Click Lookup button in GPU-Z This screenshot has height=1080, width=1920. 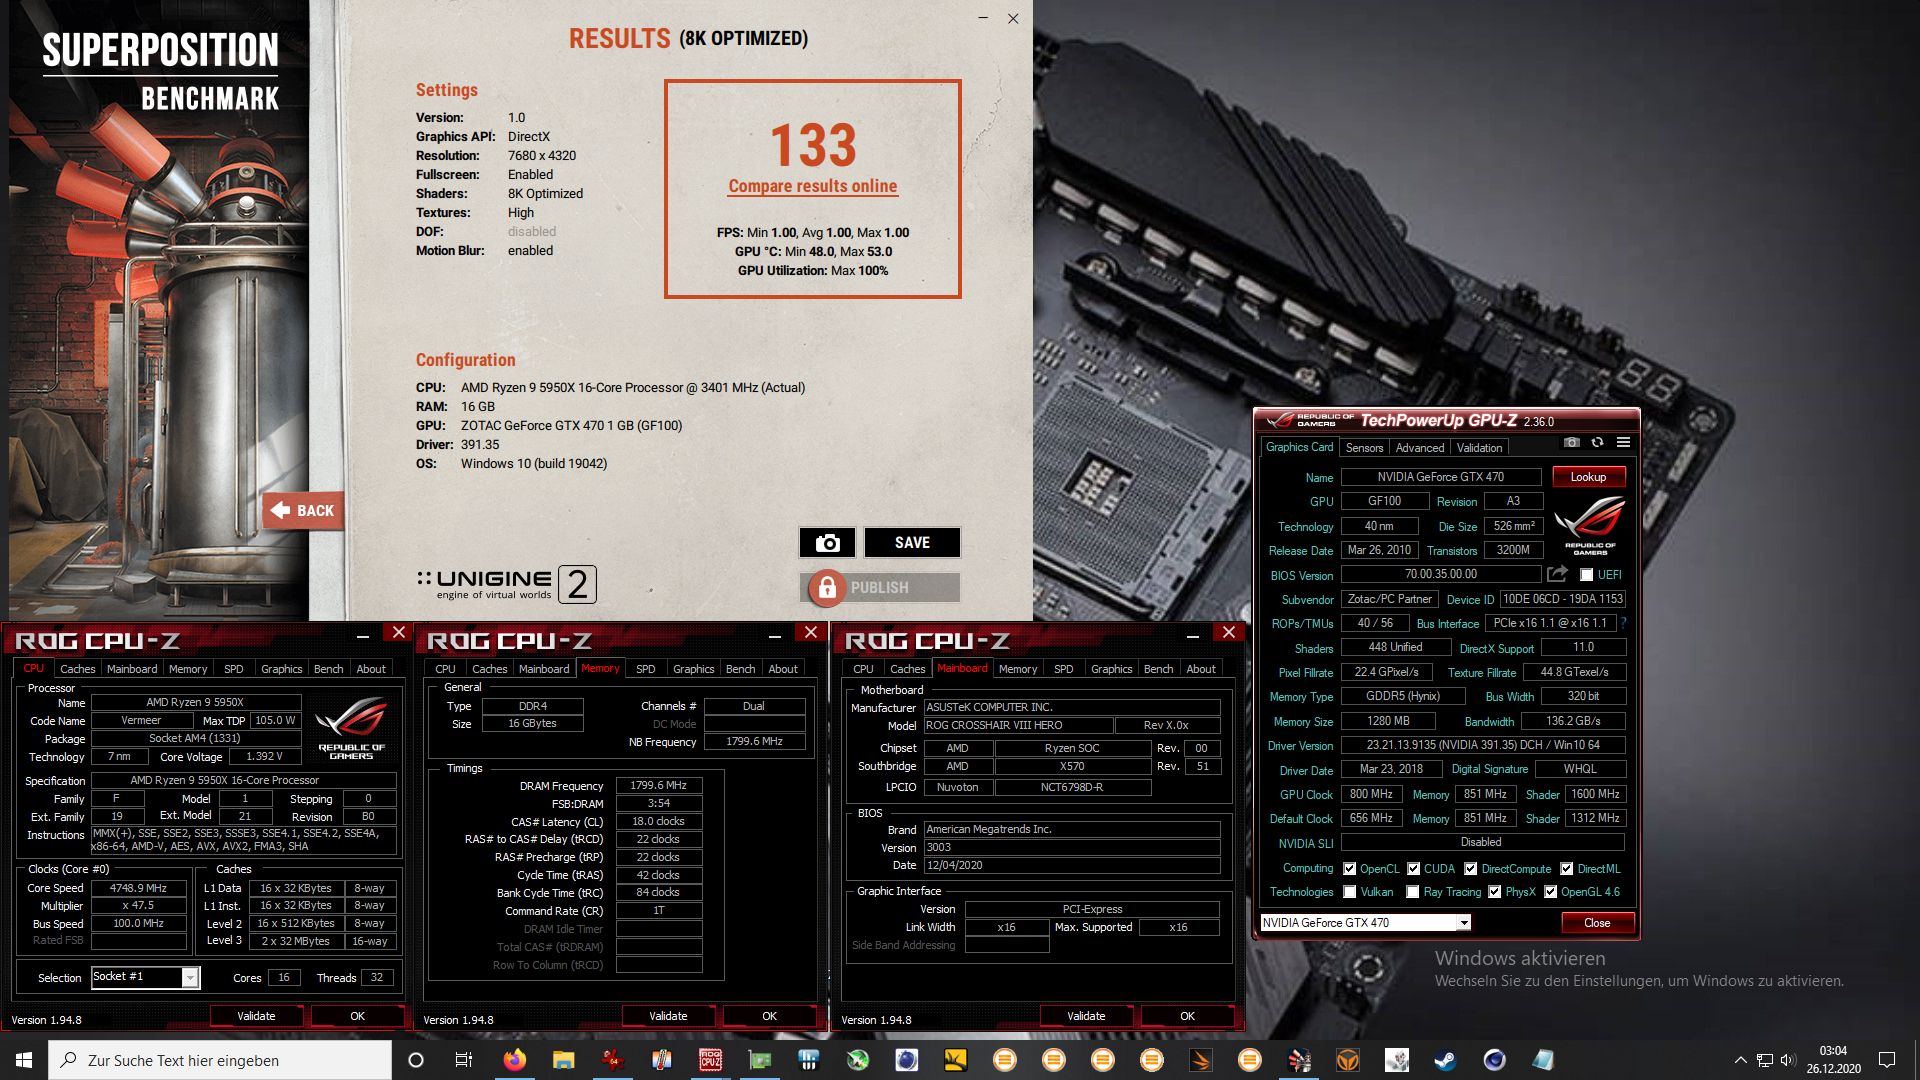click(1588, 477)
